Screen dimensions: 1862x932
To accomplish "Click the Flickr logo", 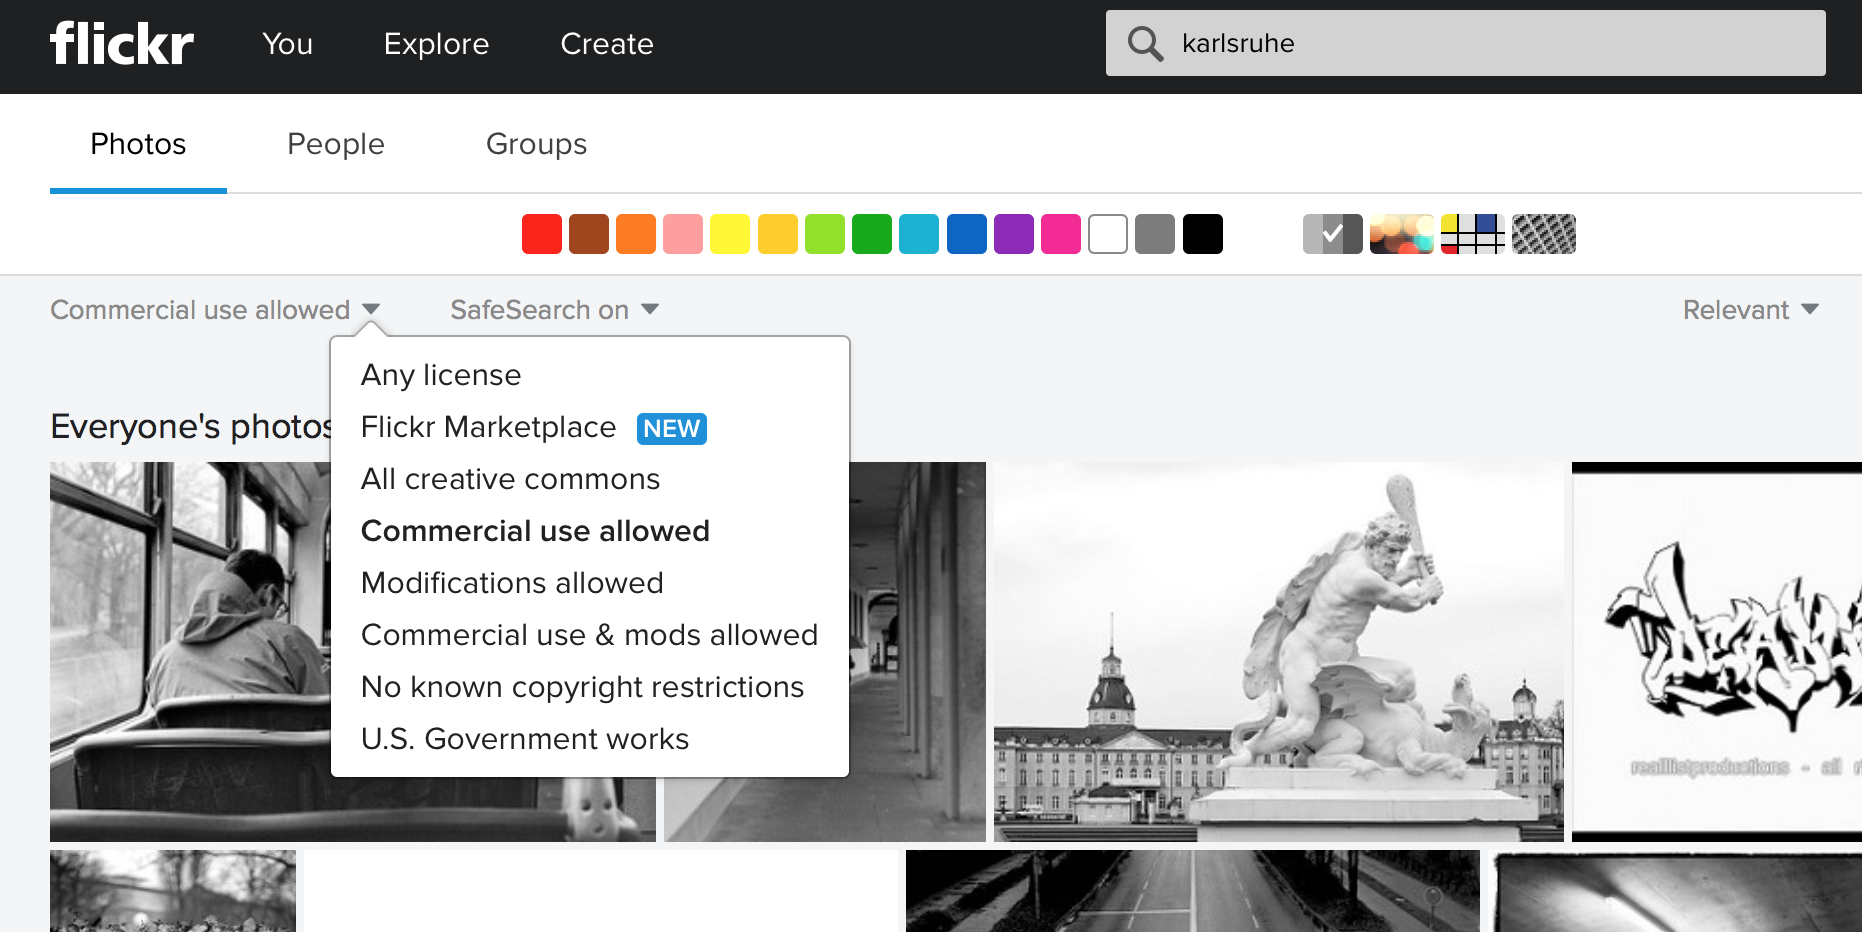I will (122, 43).
